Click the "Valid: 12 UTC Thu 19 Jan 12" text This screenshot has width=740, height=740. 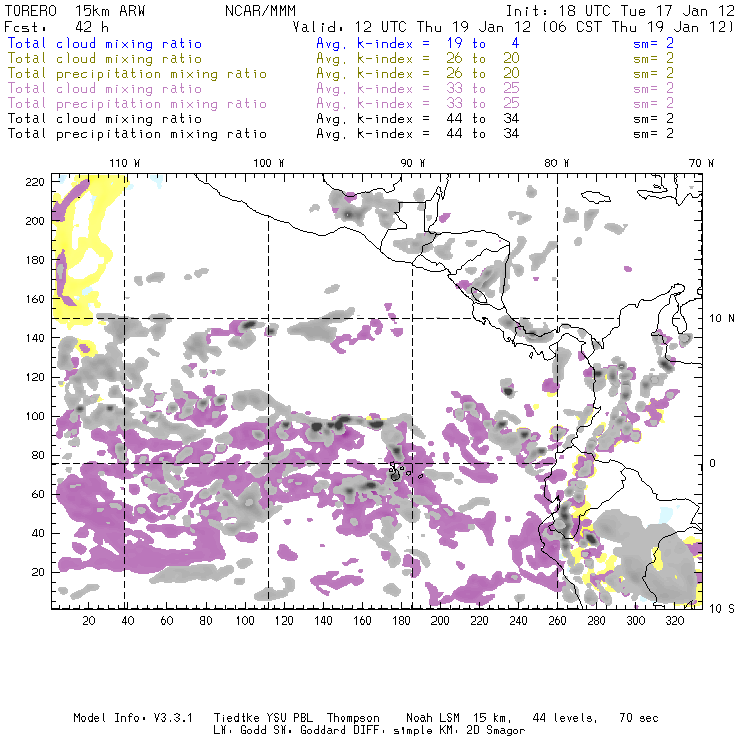click(x=412, y=27)
